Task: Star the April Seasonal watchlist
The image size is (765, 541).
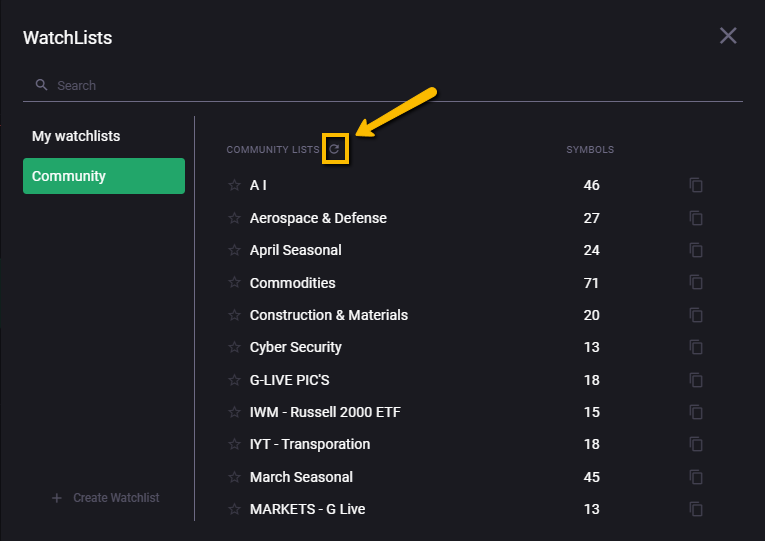Action: (235, 250)
